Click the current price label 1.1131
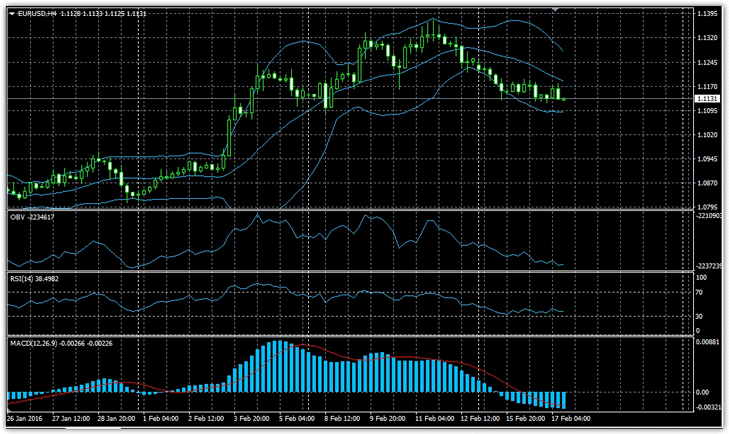 coord(706,100)
